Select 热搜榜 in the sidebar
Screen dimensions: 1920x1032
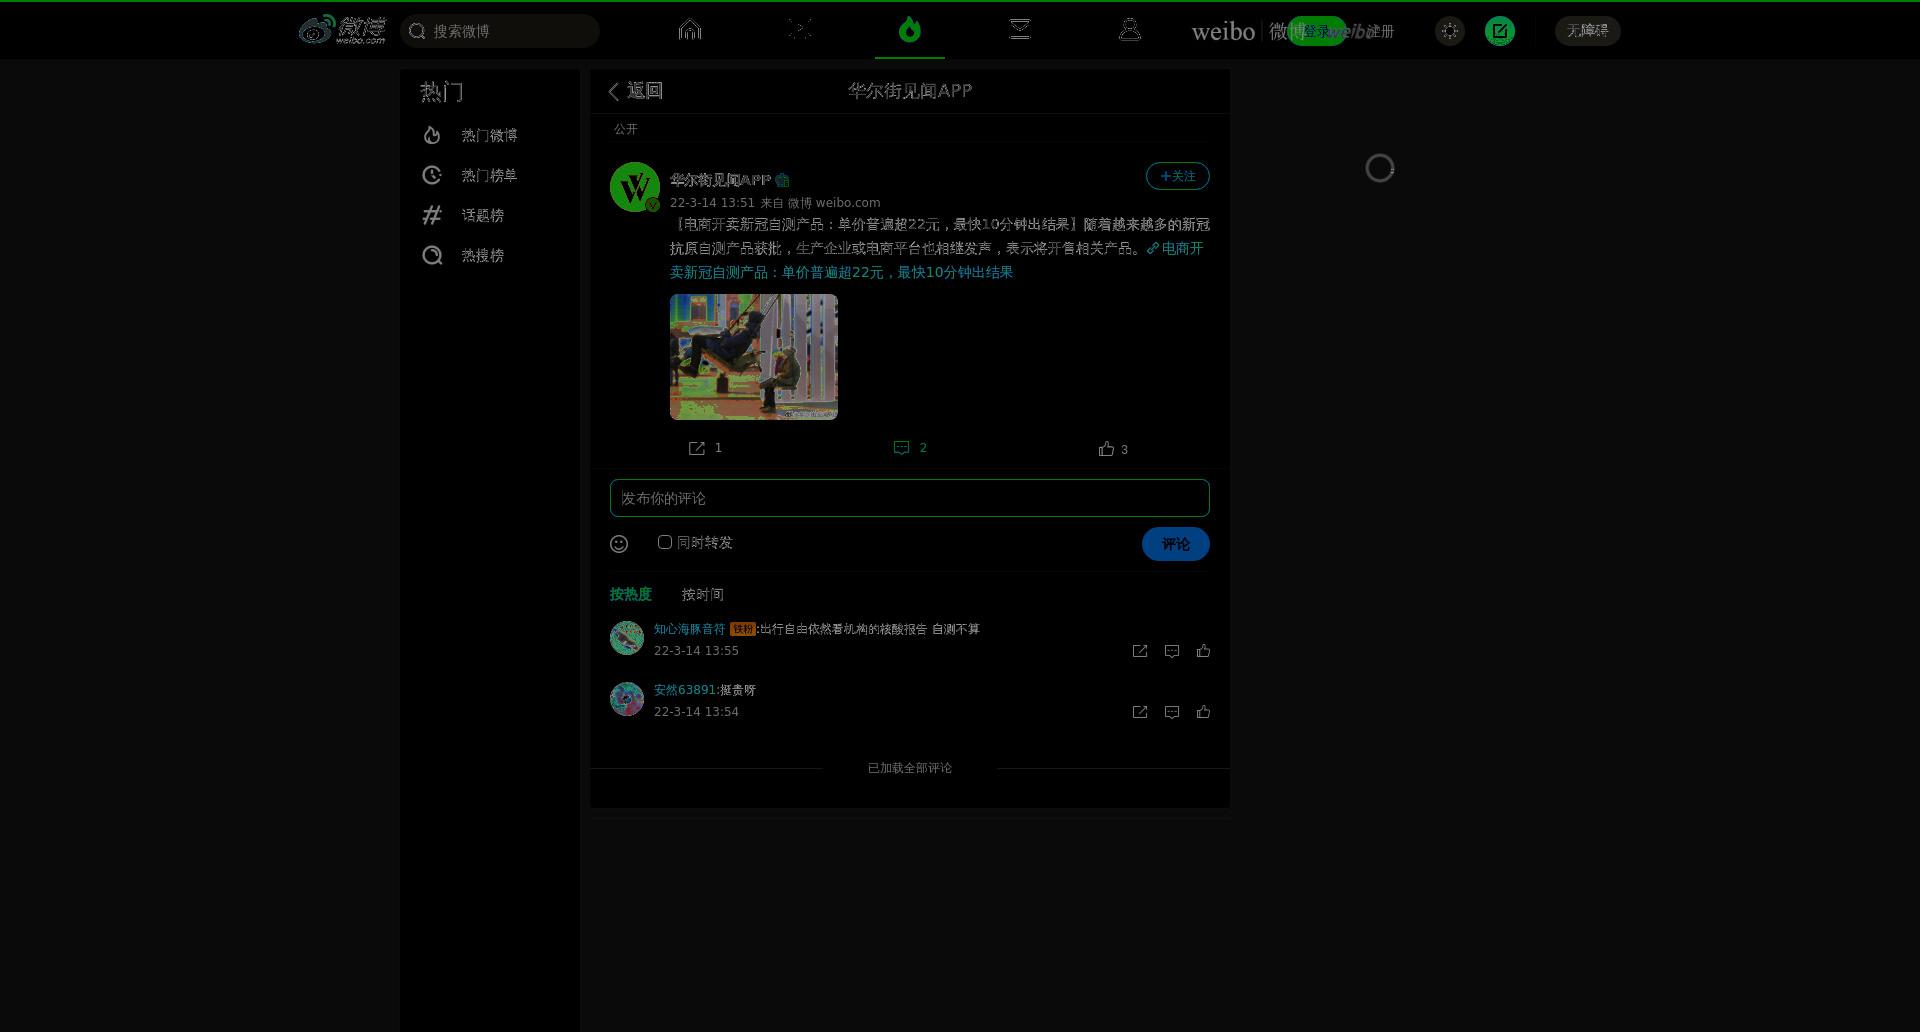tap(490, 255)
